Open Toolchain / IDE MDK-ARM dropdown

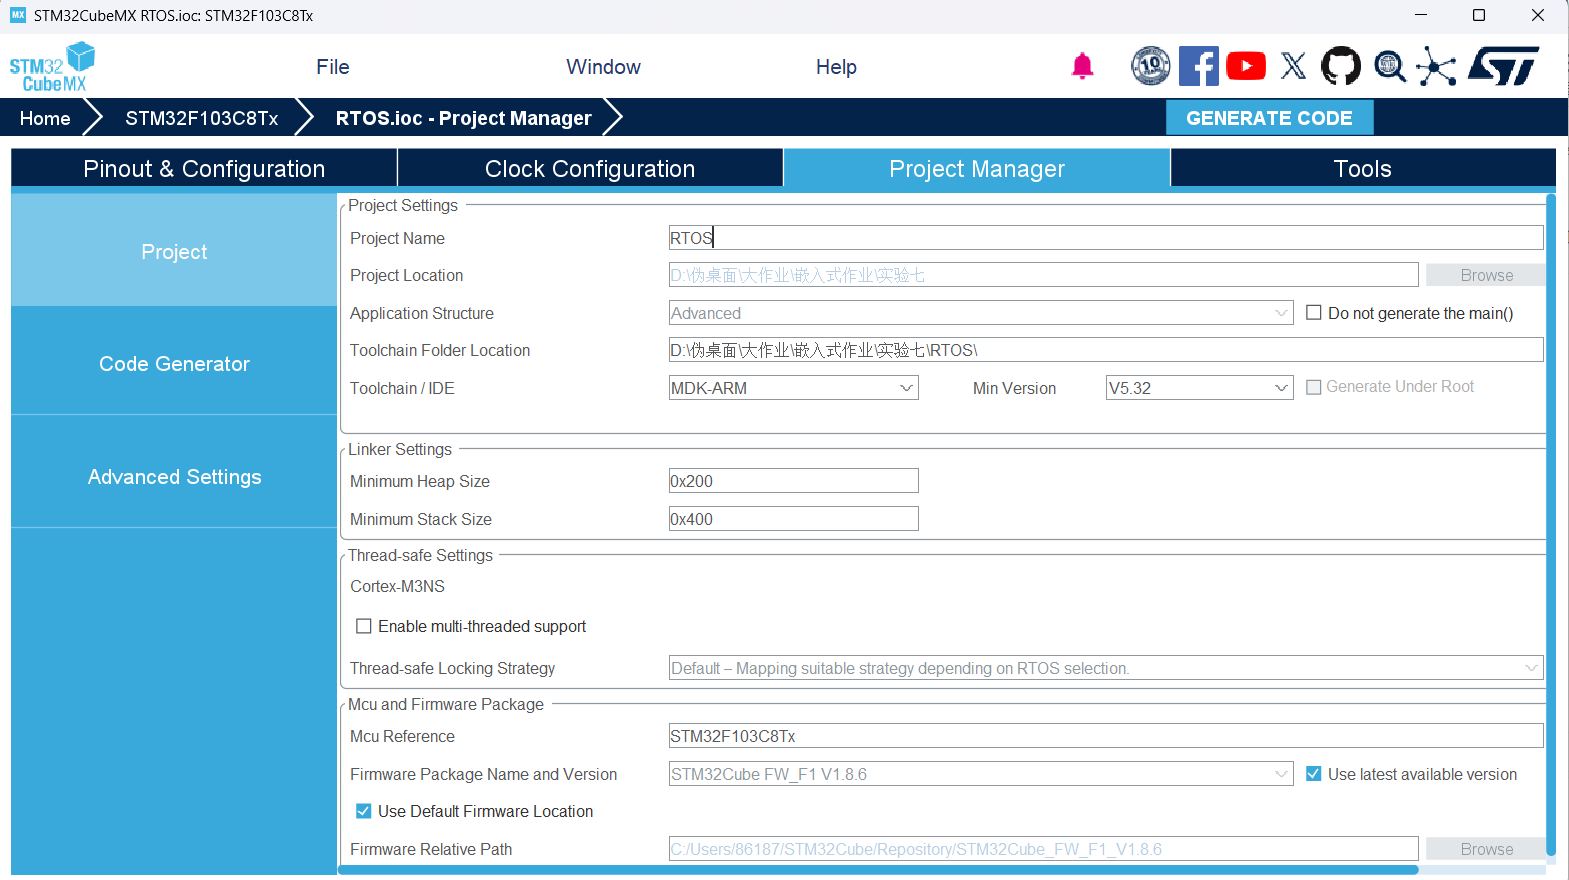click(x=794, y=388)
